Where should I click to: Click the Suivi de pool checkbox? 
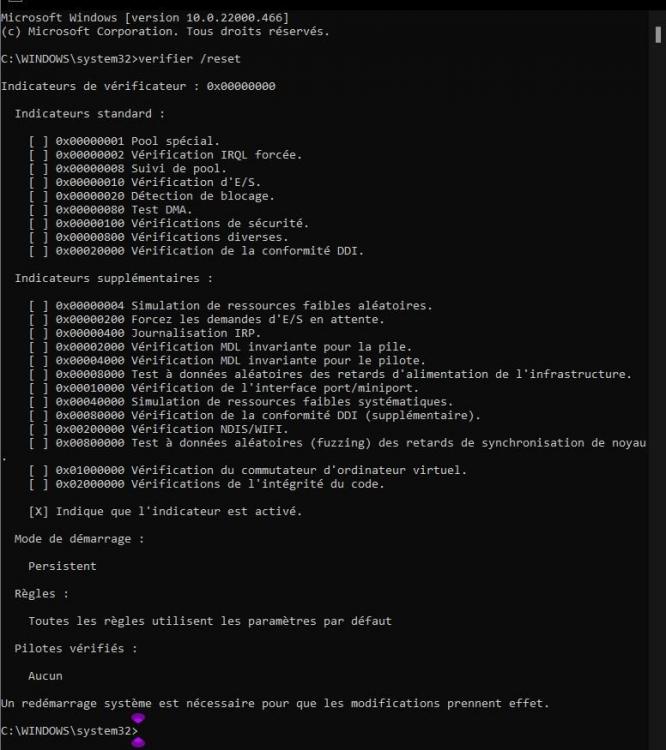pyautogui.click(x=38, y=169)
